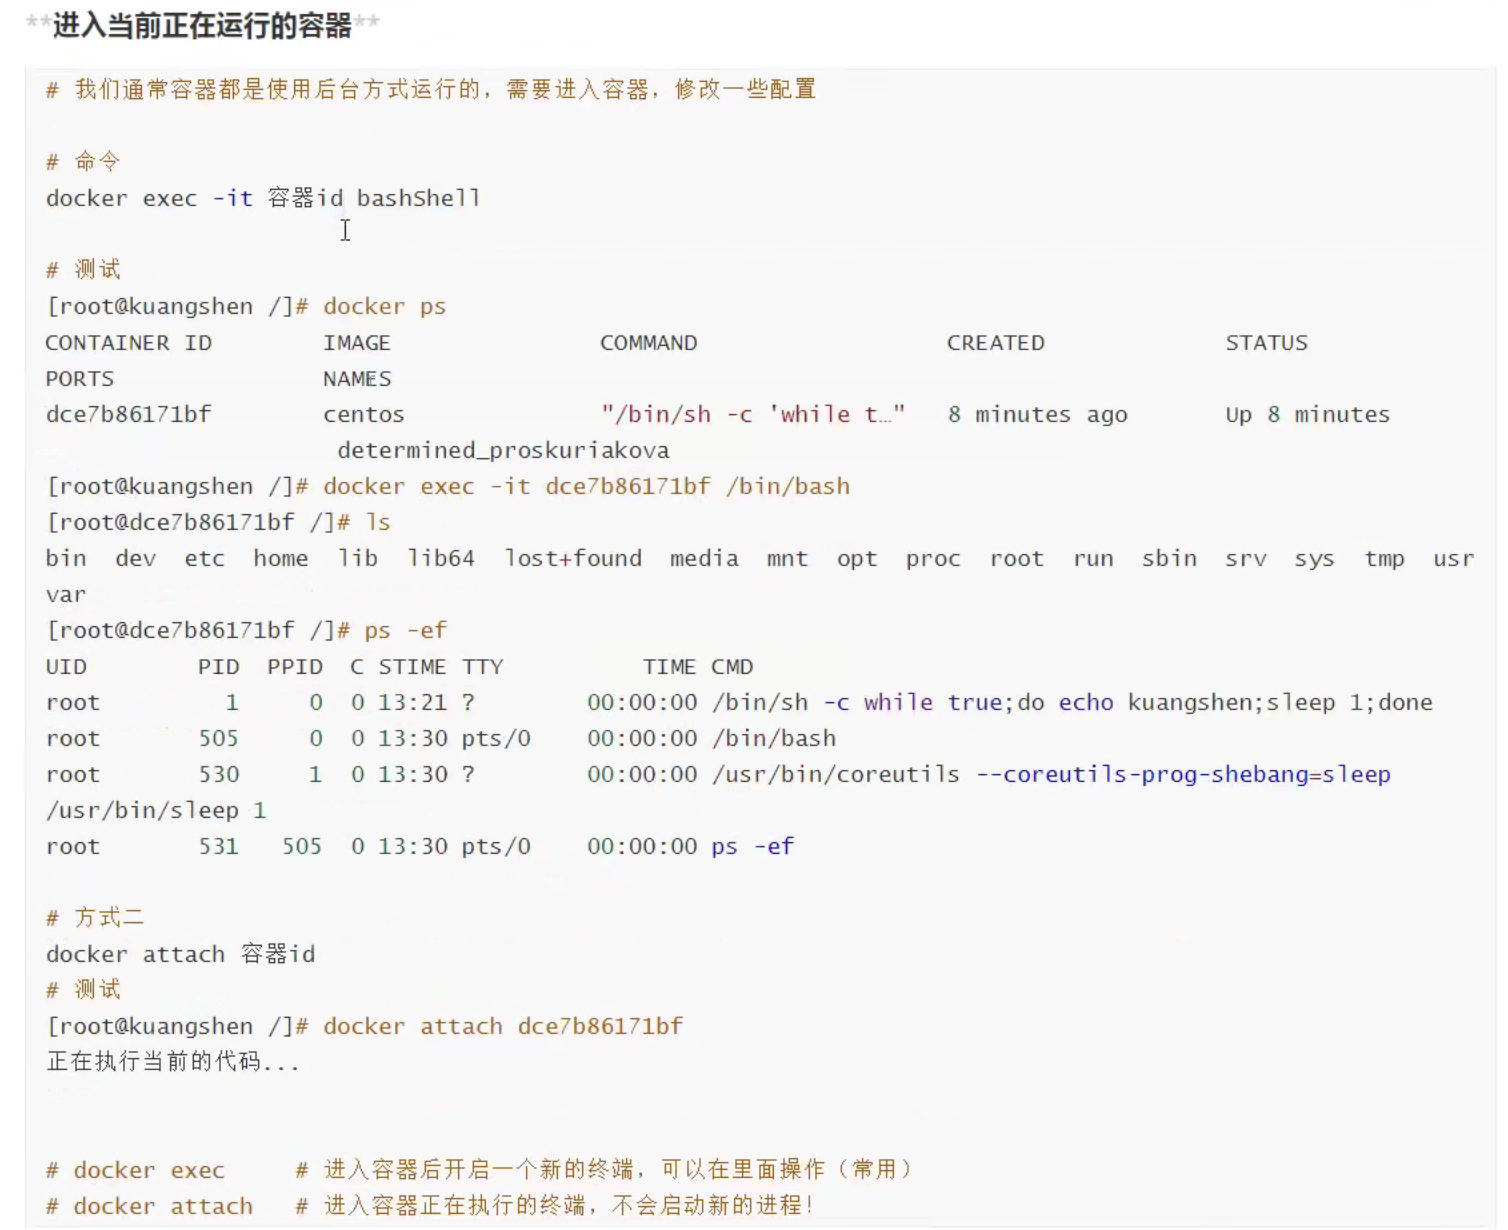The image size is (1508, 1230).
Task: Click PID '530' value
Action: [x=219, y=774]
